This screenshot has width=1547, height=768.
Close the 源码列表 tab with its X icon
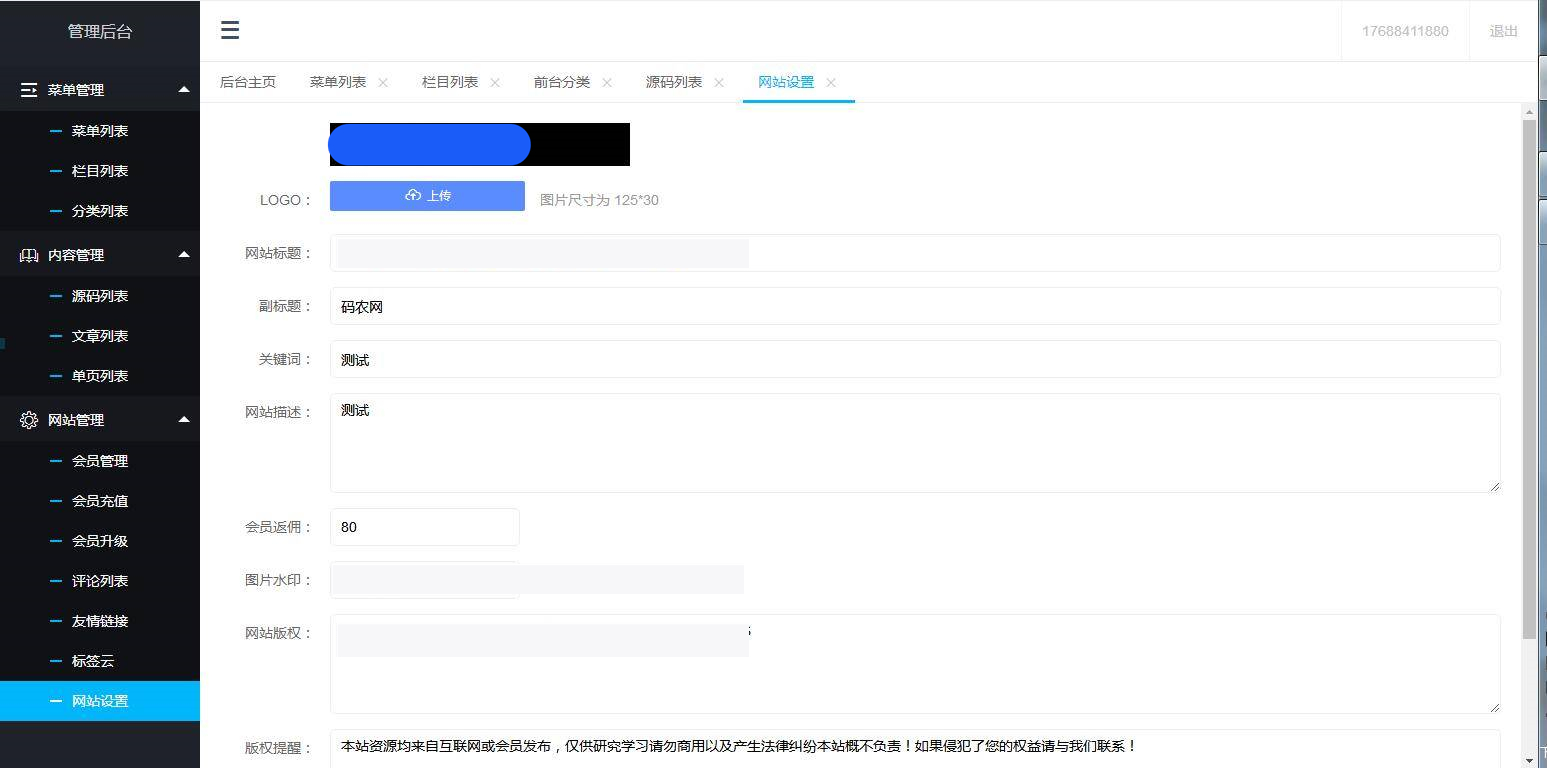(718, 82)
